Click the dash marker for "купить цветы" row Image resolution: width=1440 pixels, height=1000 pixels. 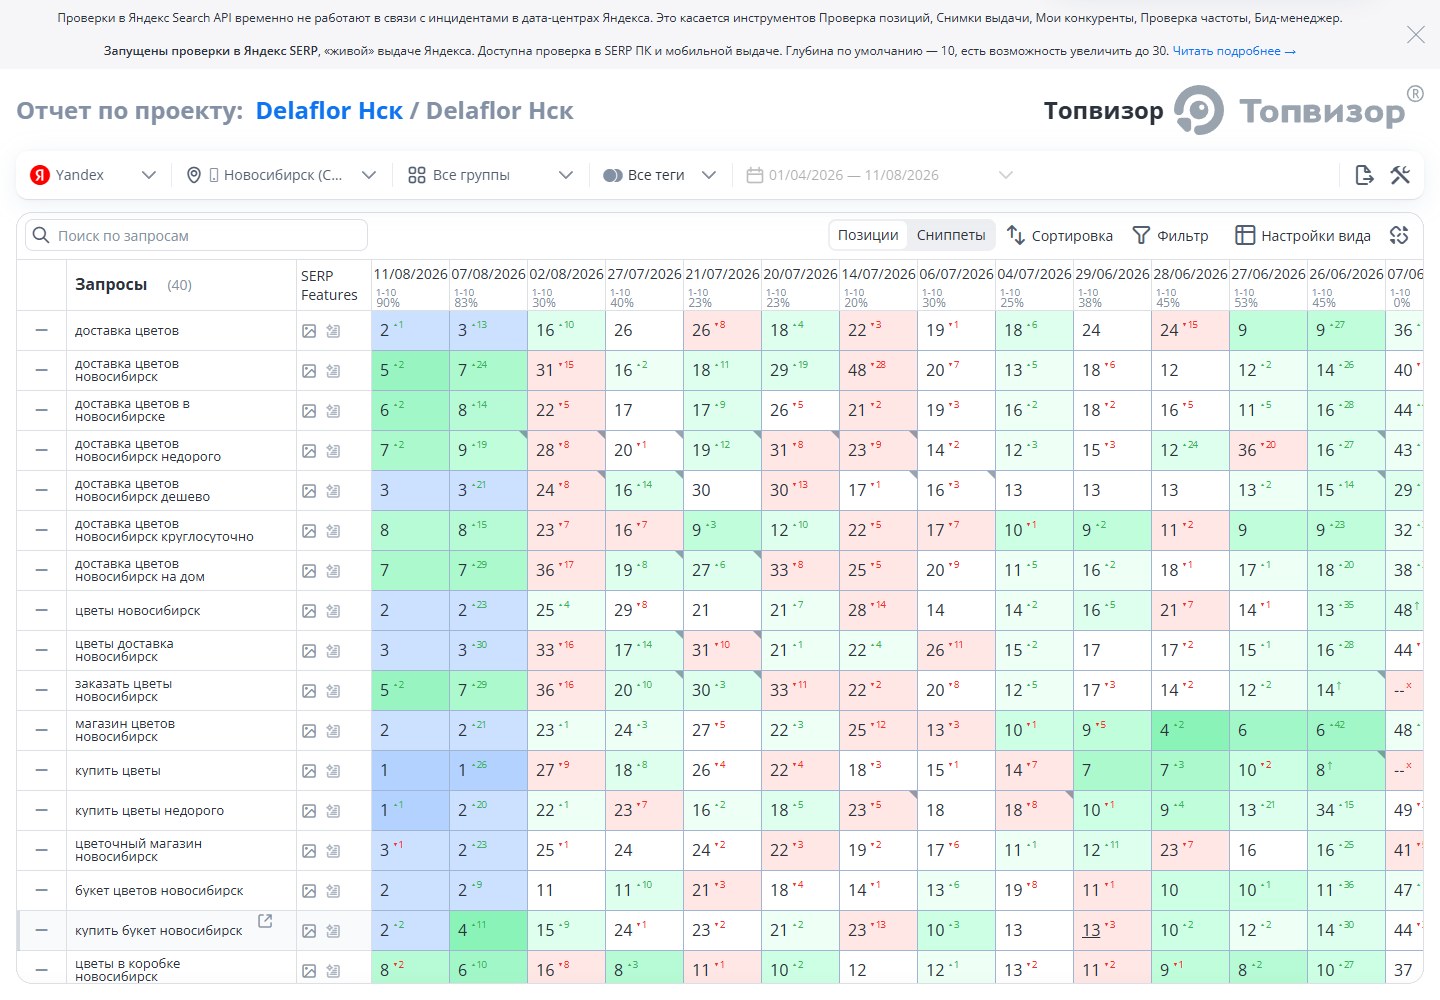pyautogui.click(x=42, y=770)
